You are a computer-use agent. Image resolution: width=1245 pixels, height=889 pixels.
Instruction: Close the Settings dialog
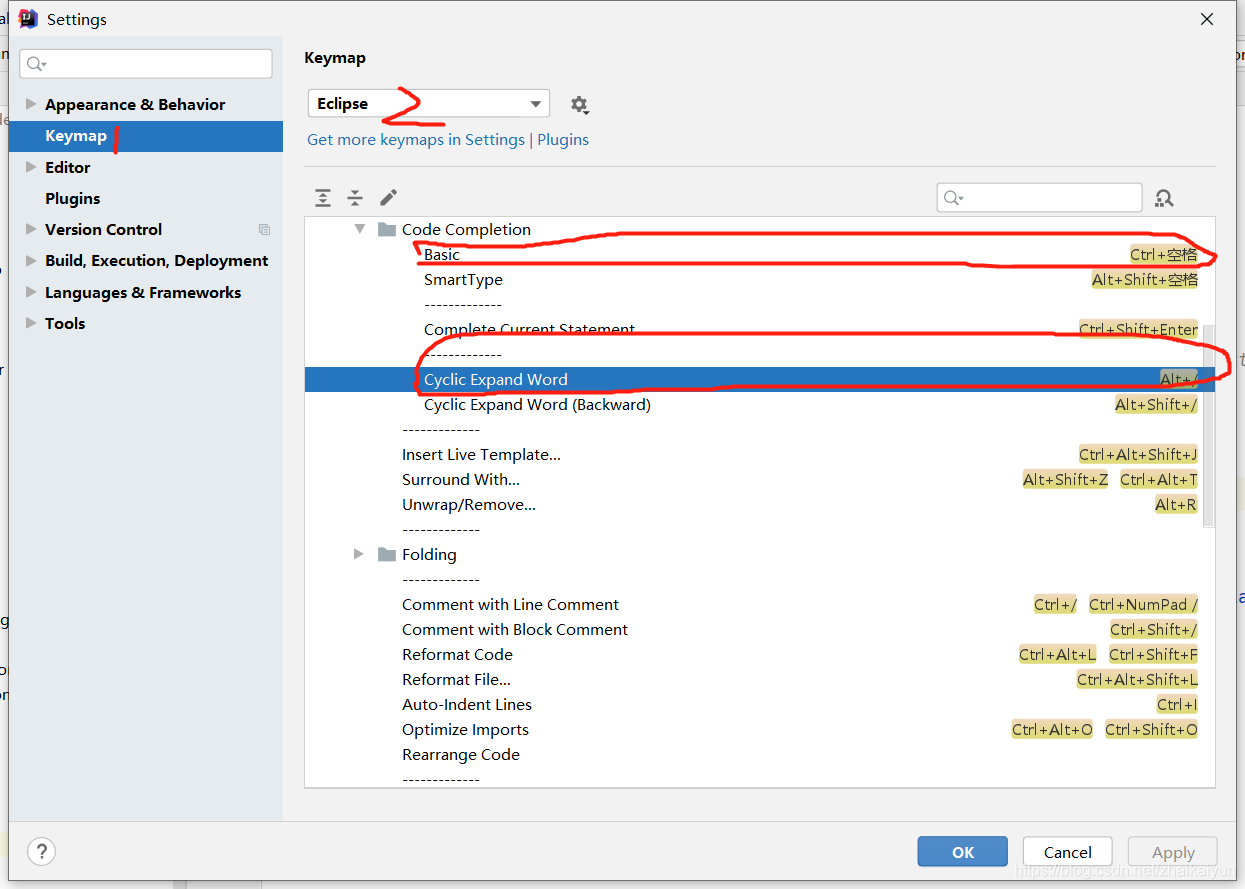pyautogui.click(x=1207, y=19)
